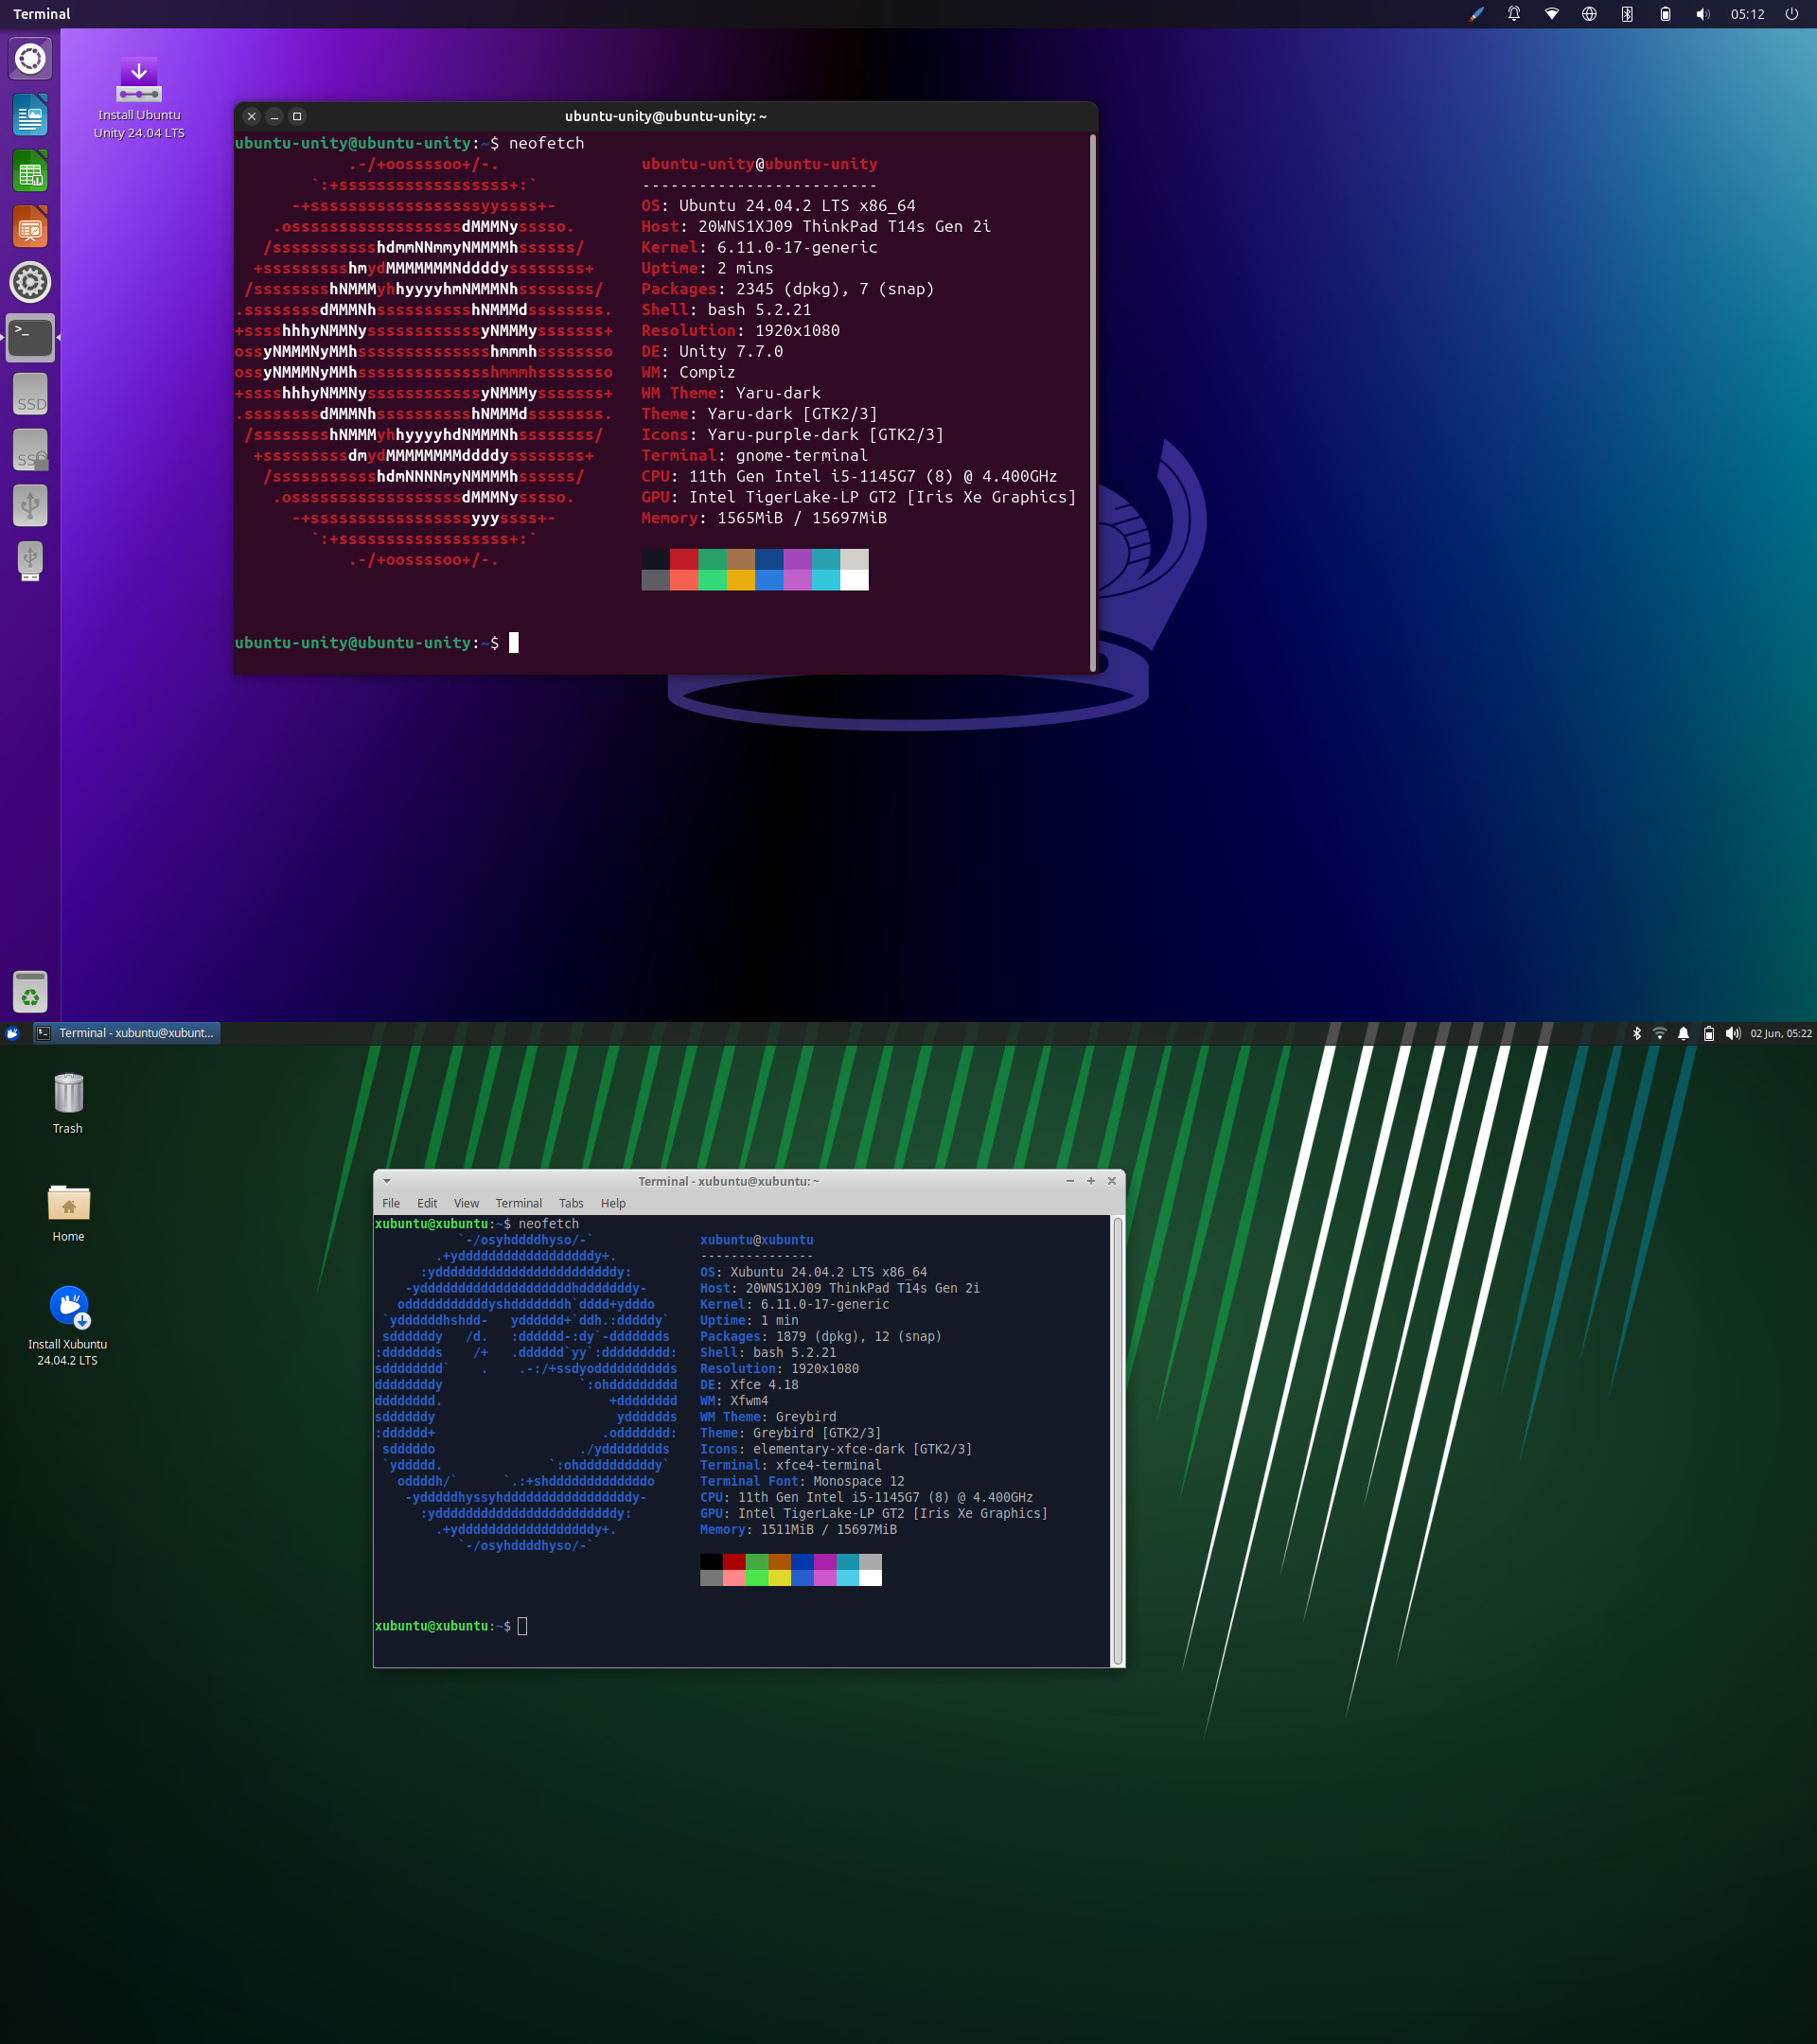The width and height of the screenshot is (1817, 2044).
Task: Click the paintbrush indicator in the Unity top panel
Action: (x=1476, y=14)
